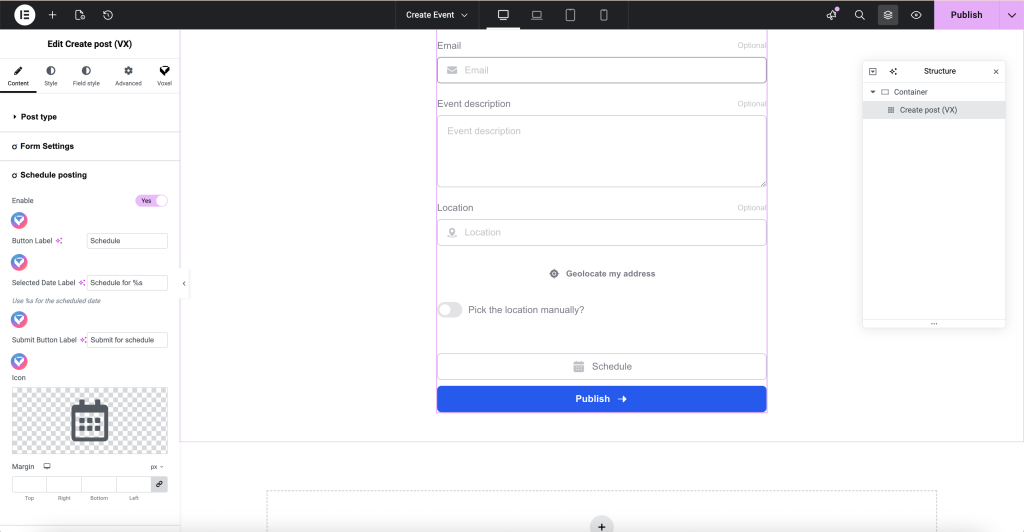Switch to mobile portrait preview
Screen dimensions: 1024x532
(x=604, y=15)
